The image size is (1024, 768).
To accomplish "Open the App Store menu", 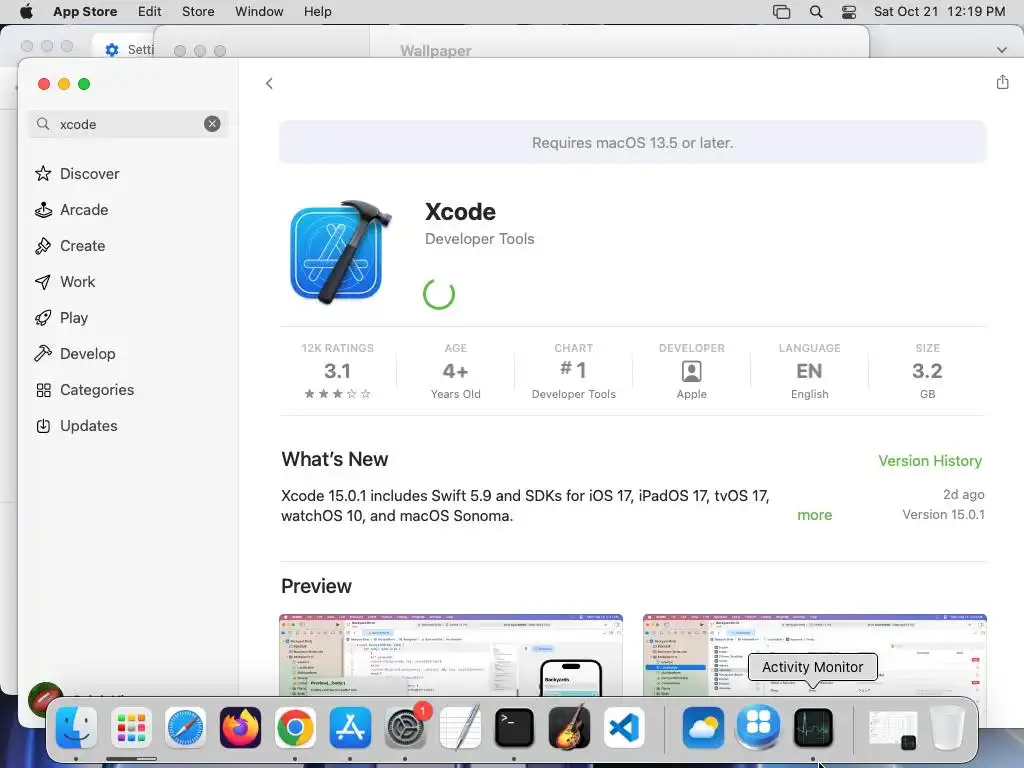I will point(85,12).
